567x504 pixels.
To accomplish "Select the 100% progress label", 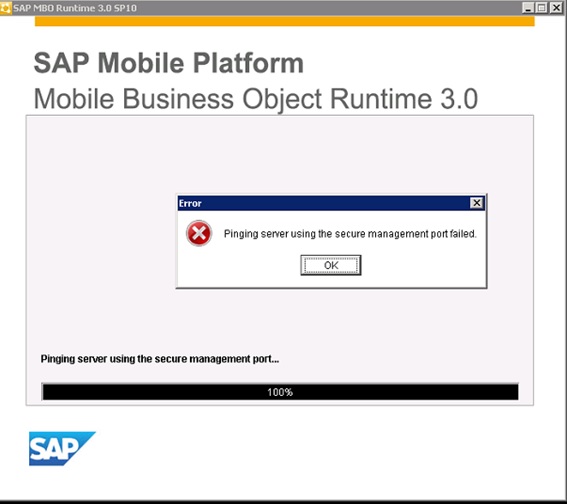I will 280,392.
